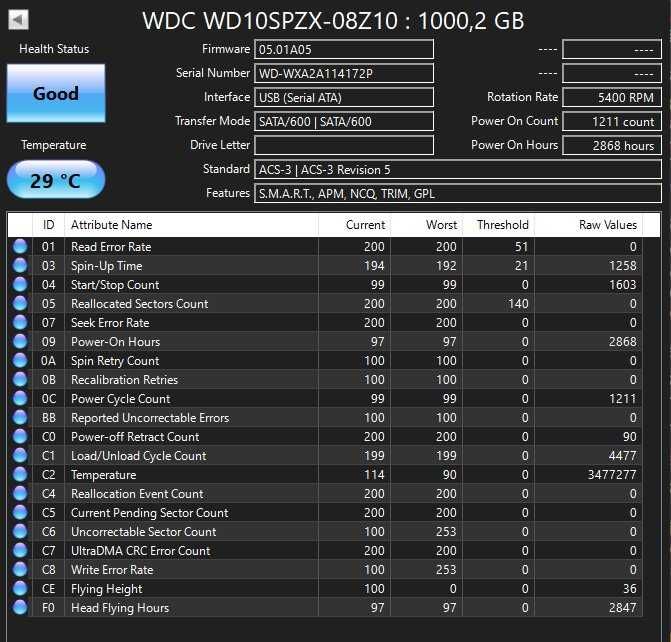Screen dimensions: 671x642
Task: Click the status orb for Reallocated Sectors Count
Action: point(20,303)
